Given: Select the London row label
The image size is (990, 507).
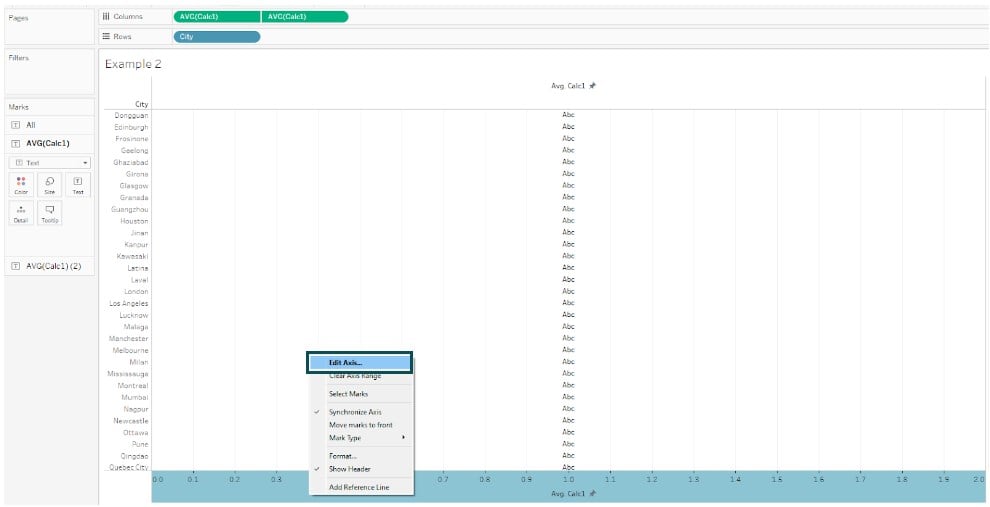Looking at the screenshot, I should pos(135,292).
